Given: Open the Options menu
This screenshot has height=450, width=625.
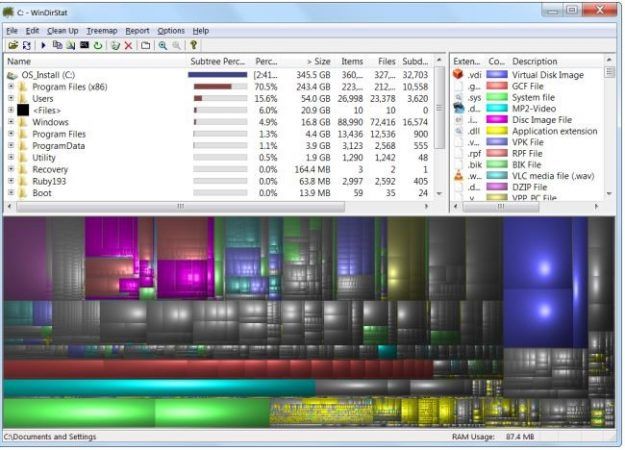Looking at the screenshot, I should (171, 31).
